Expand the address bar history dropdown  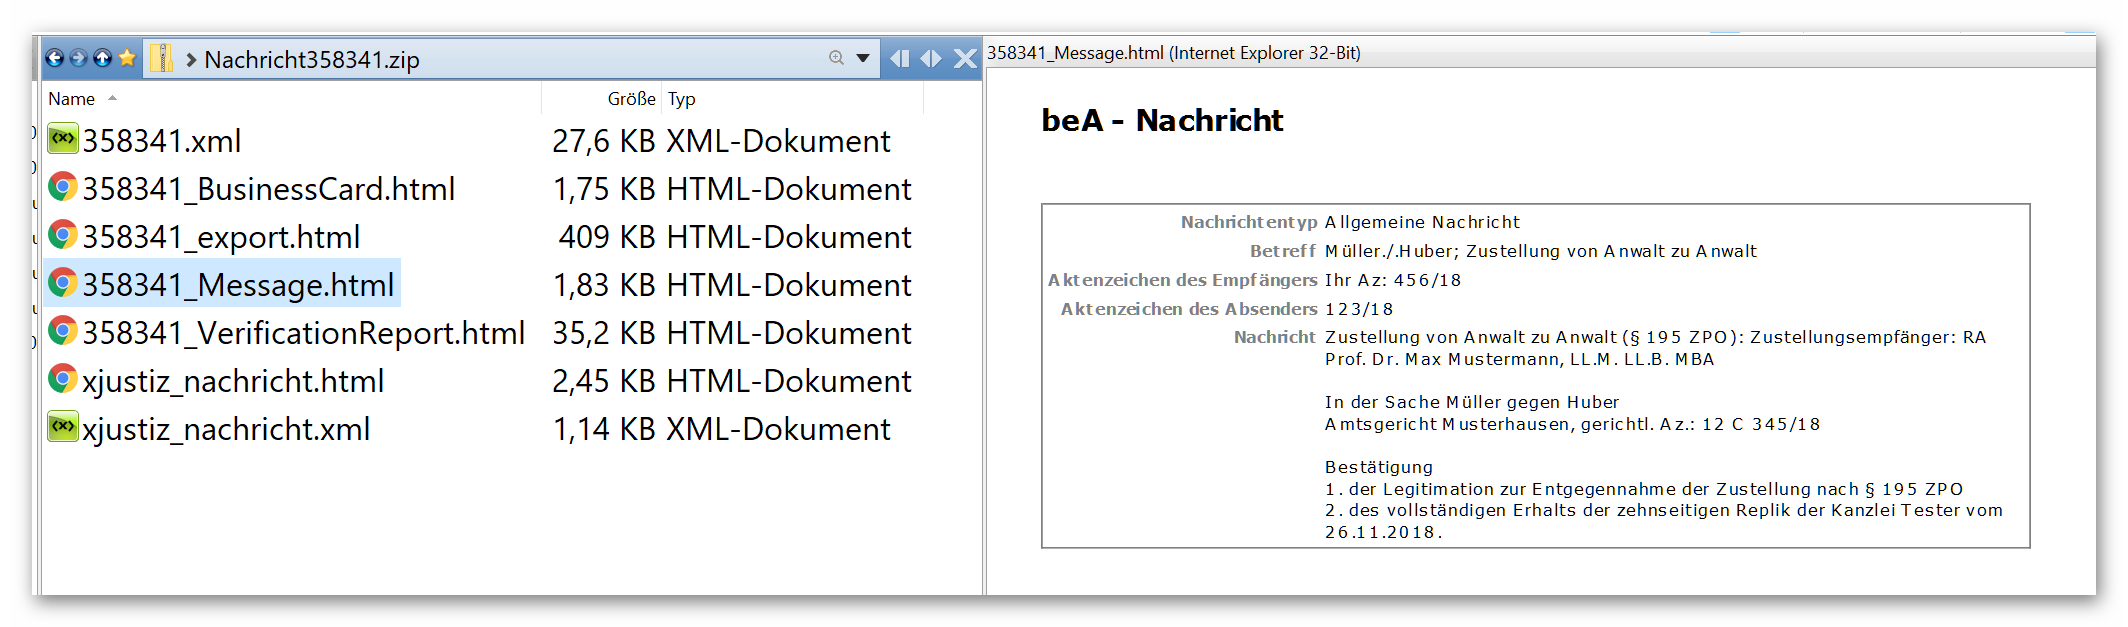pyautogui.click(x=863, y=58)
